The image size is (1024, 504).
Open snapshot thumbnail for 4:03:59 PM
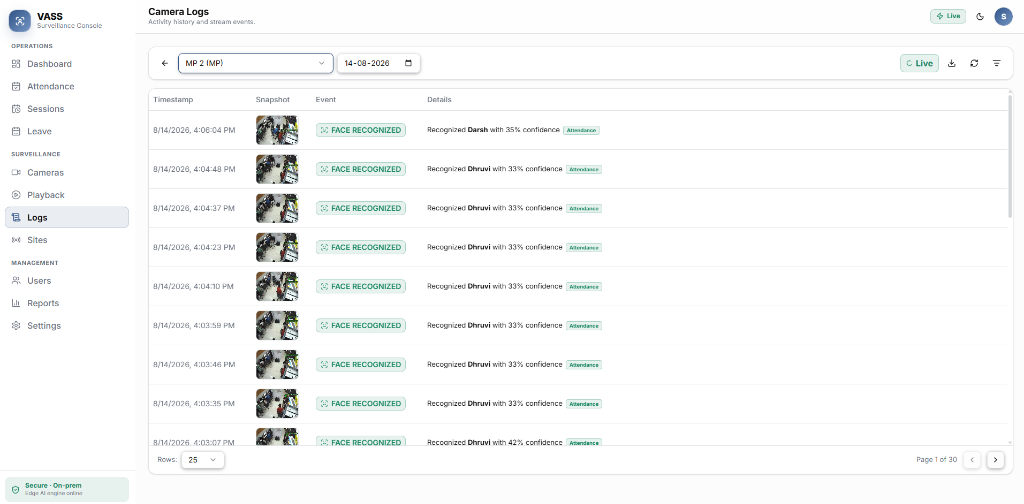pos(277,326)
